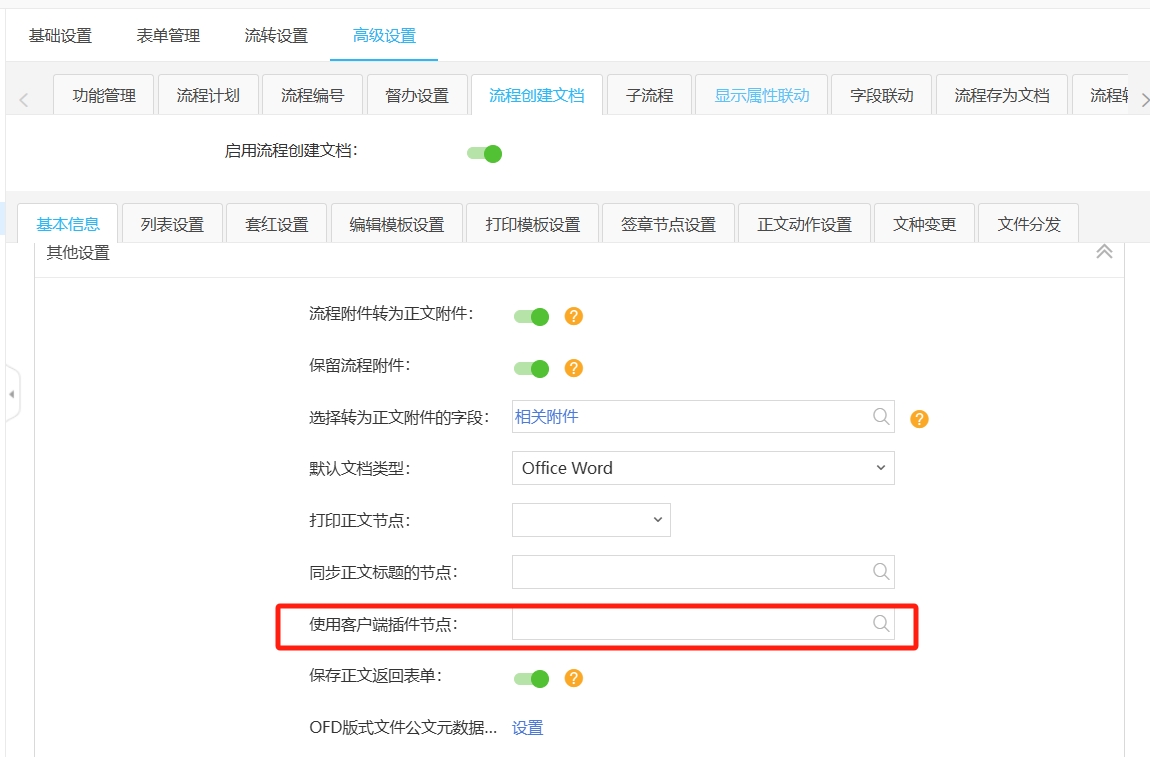Toggle 启用流程创建文档 switch
This screenshot has width=1150, height=757.
[x=484, y=153]
